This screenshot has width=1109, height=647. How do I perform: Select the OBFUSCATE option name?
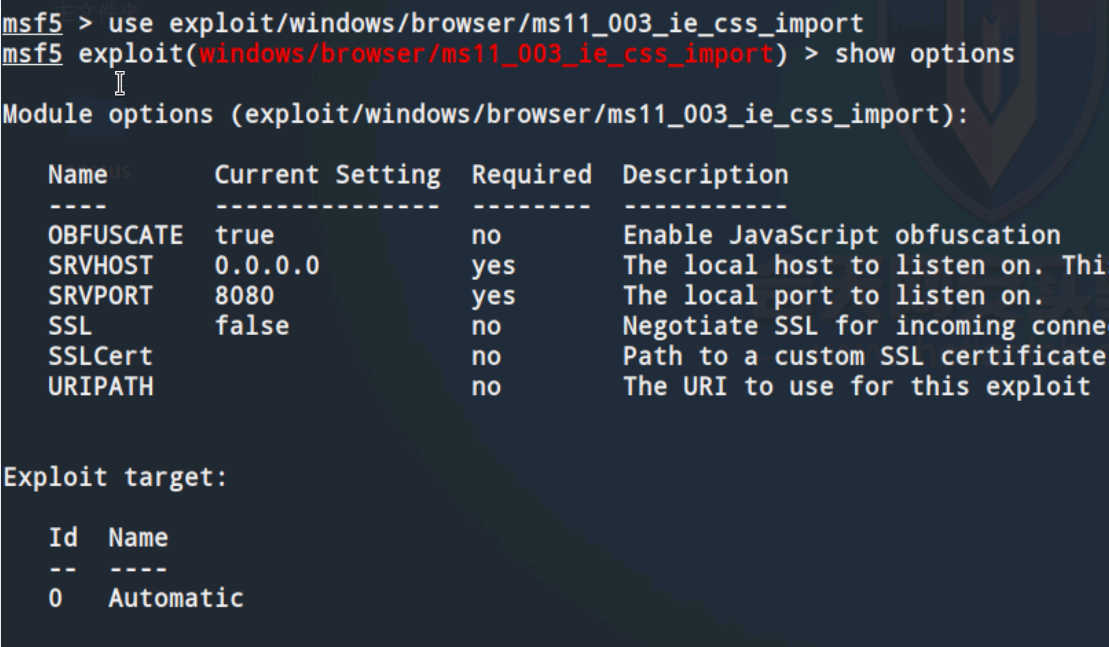[115, 236]
